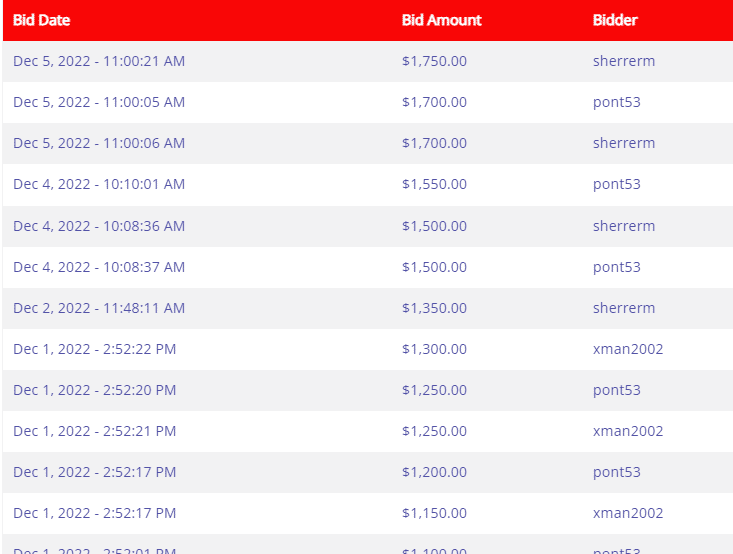The image size is (733, 554).
Task: Select the $1,550.00 bid amount
Action: (434, 184)
